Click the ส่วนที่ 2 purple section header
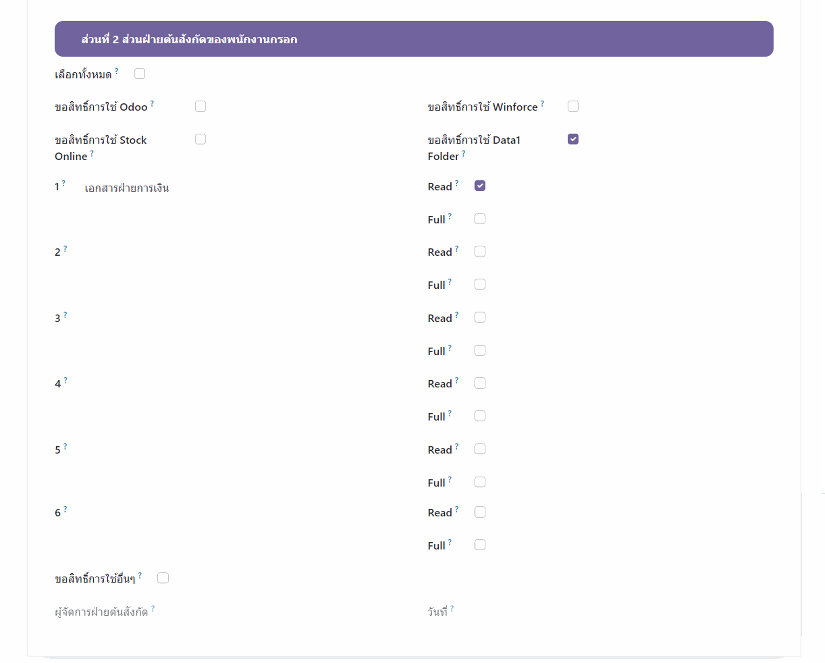This screenshot has width=825, height=663. [x=413, y=39]
